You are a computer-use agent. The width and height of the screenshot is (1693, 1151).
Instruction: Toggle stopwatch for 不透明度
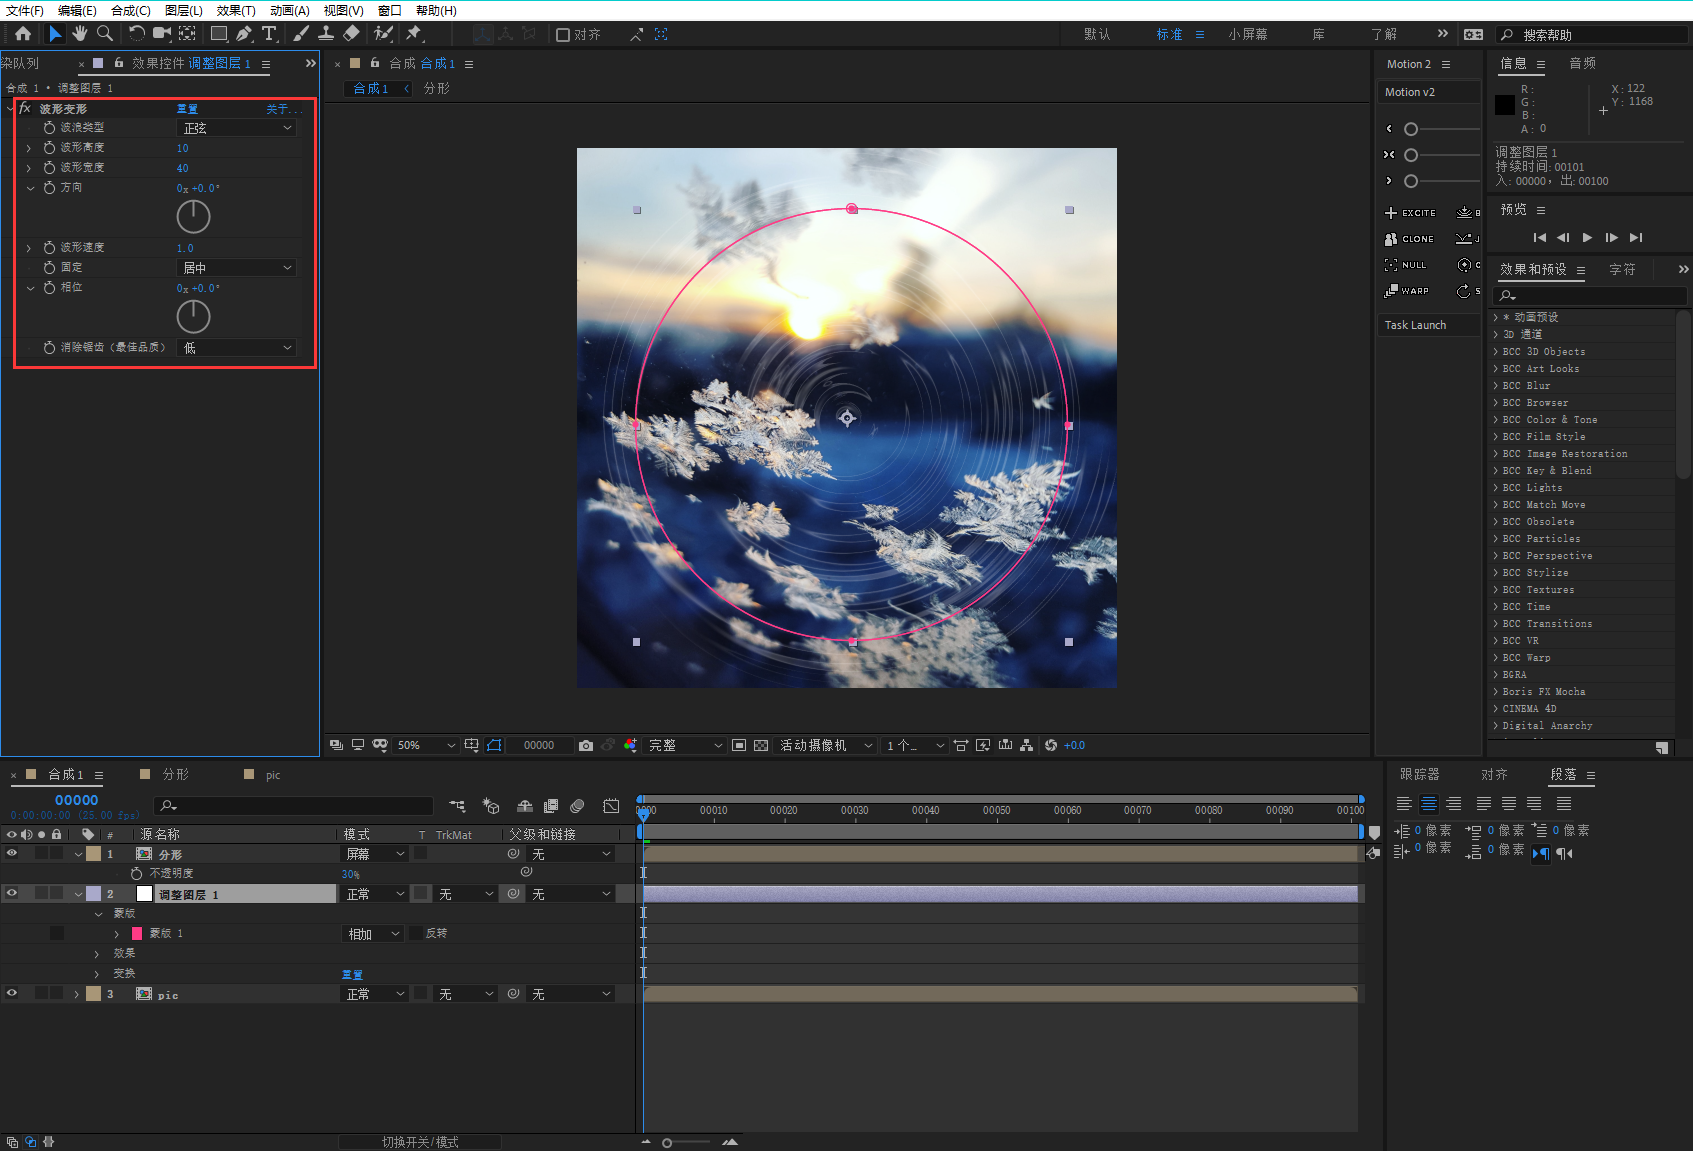[136, 874]
